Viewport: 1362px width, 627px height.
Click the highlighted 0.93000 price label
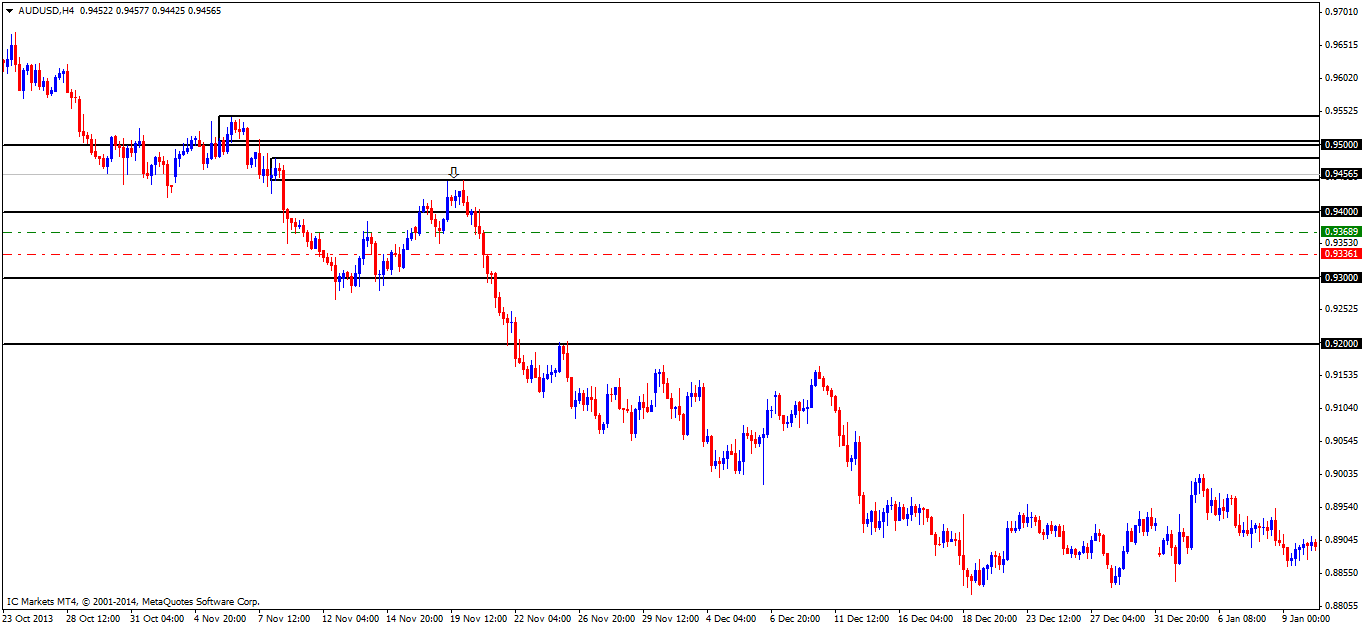click(1341, 277)
